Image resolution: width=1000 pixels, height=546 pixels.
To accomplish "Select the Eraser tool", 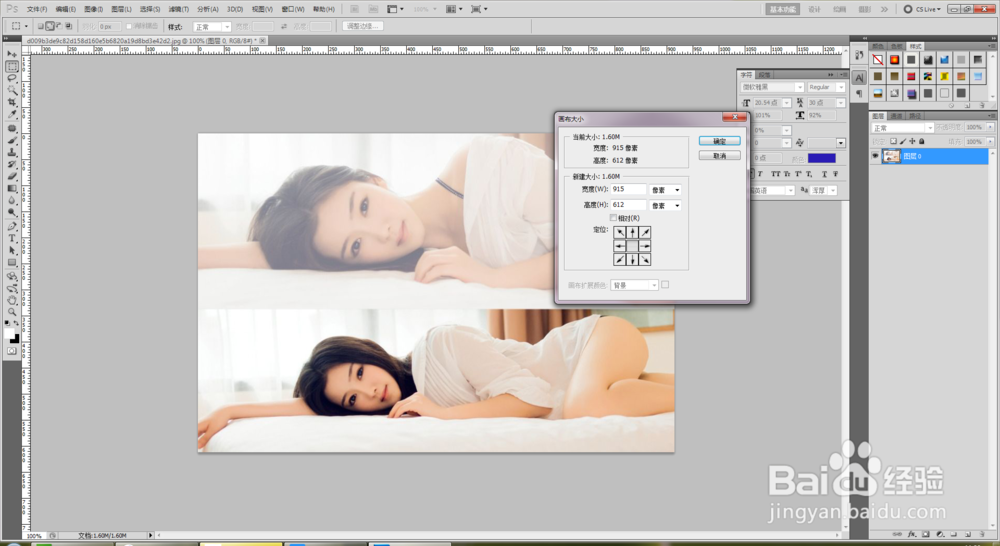I will (x=12, y=177).
